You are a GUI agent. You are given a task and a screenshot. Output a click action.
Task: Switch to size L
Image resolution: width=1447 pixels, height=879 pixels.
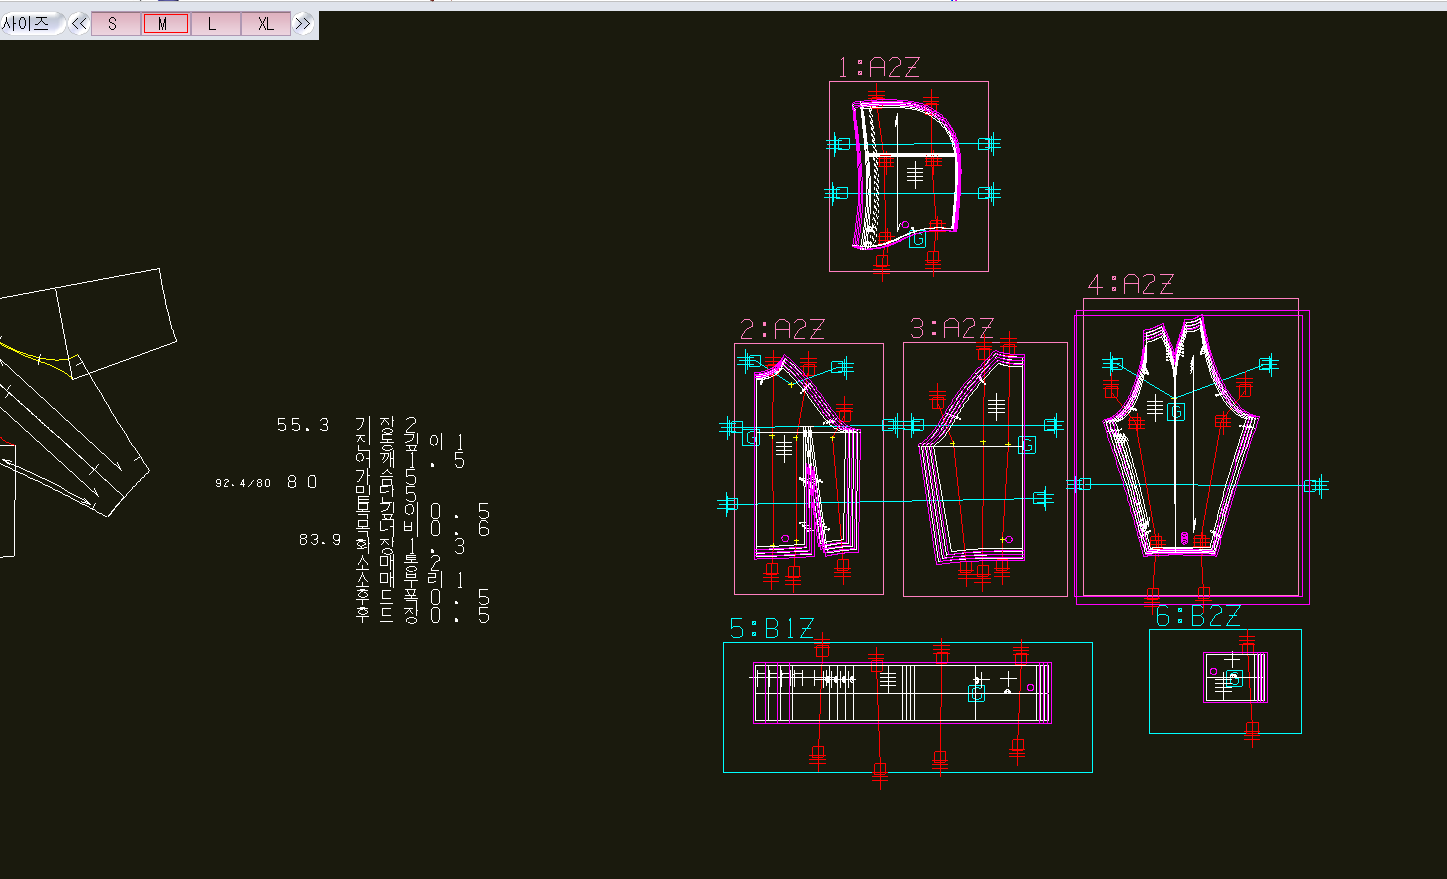[x=213, y=24]
